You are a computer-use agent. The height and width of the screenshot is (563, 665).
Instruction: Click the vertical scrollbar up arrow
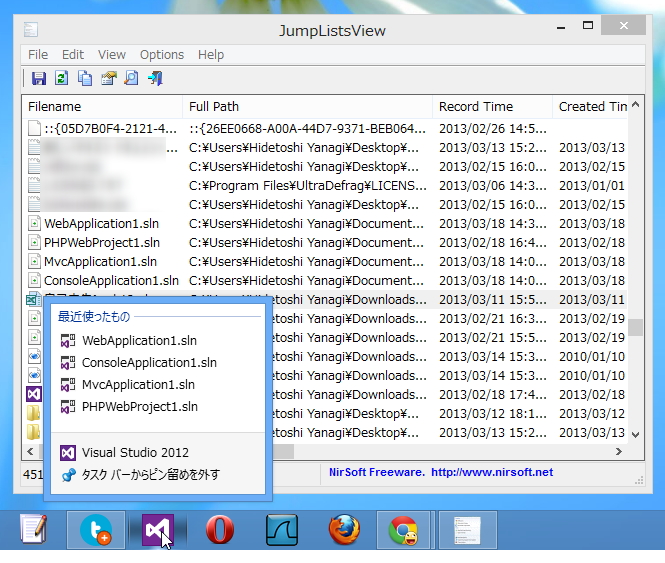pos(635,104)
